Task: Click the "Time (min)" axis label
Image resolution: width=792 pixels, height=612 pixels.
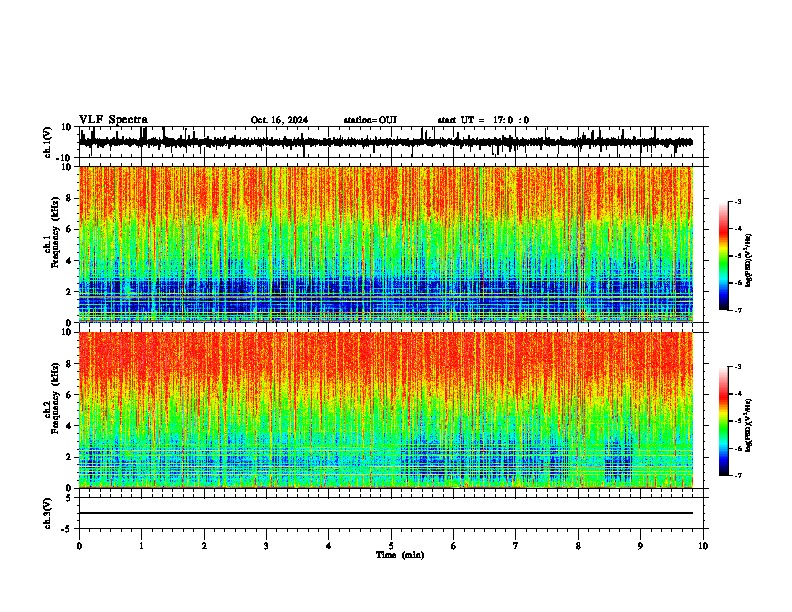Action: tap(400, 555)
